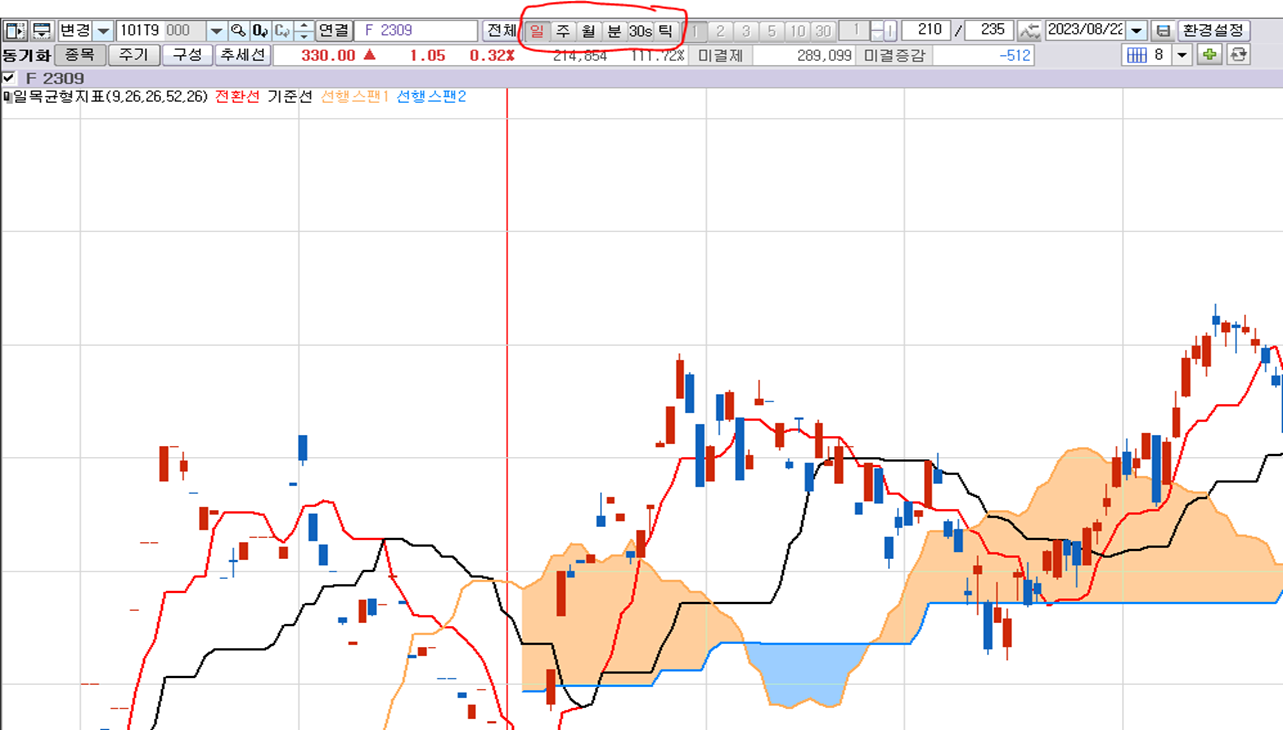Click the 0.32% change rate value

[492, 56]
